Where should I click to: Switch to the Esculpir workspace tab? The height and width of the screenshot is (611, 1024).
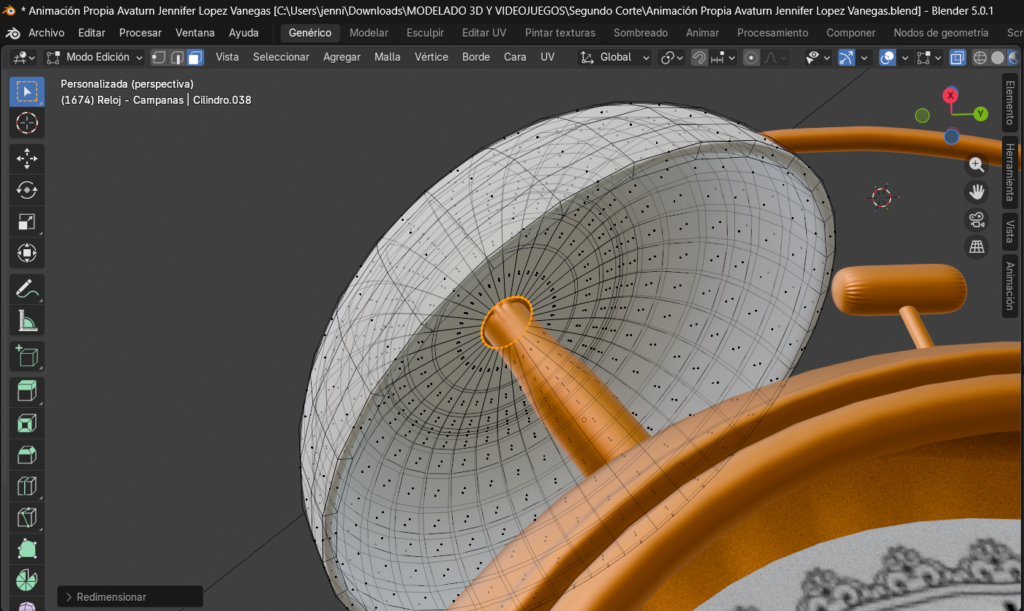click(x=425, y=33)
